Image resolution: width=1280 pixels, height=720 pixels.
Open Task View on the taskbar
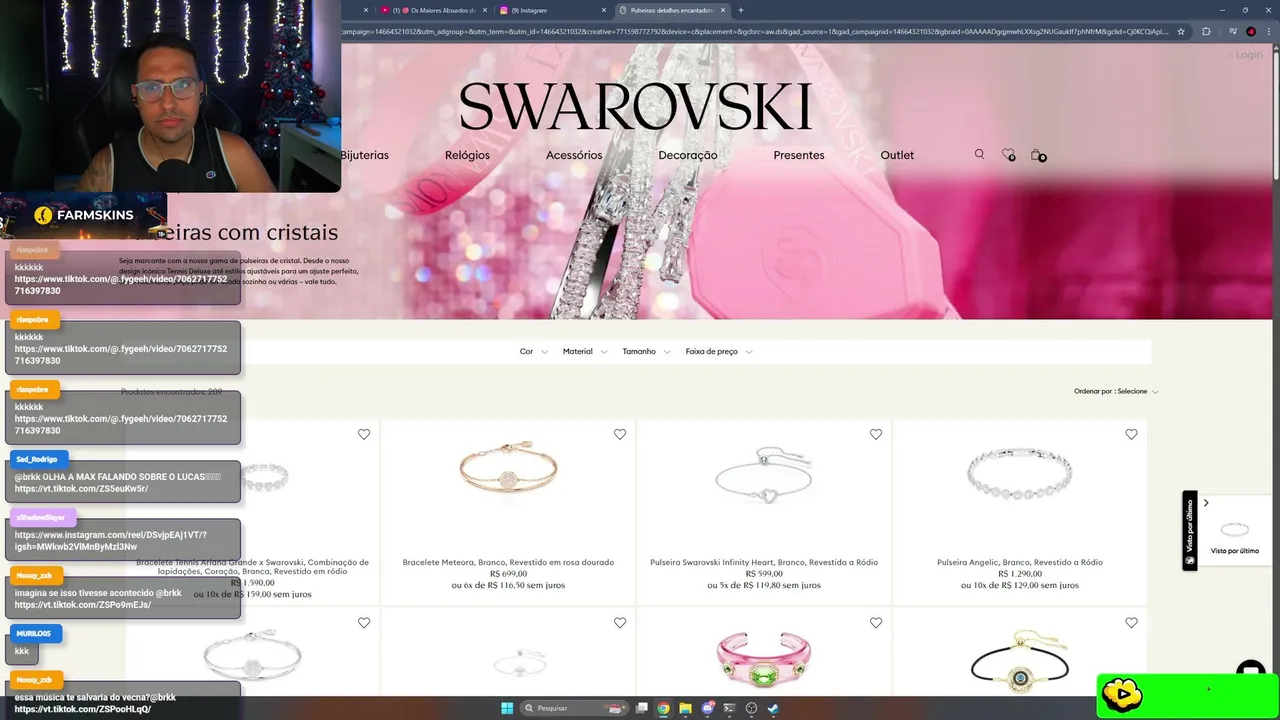(x=642, y=708)
